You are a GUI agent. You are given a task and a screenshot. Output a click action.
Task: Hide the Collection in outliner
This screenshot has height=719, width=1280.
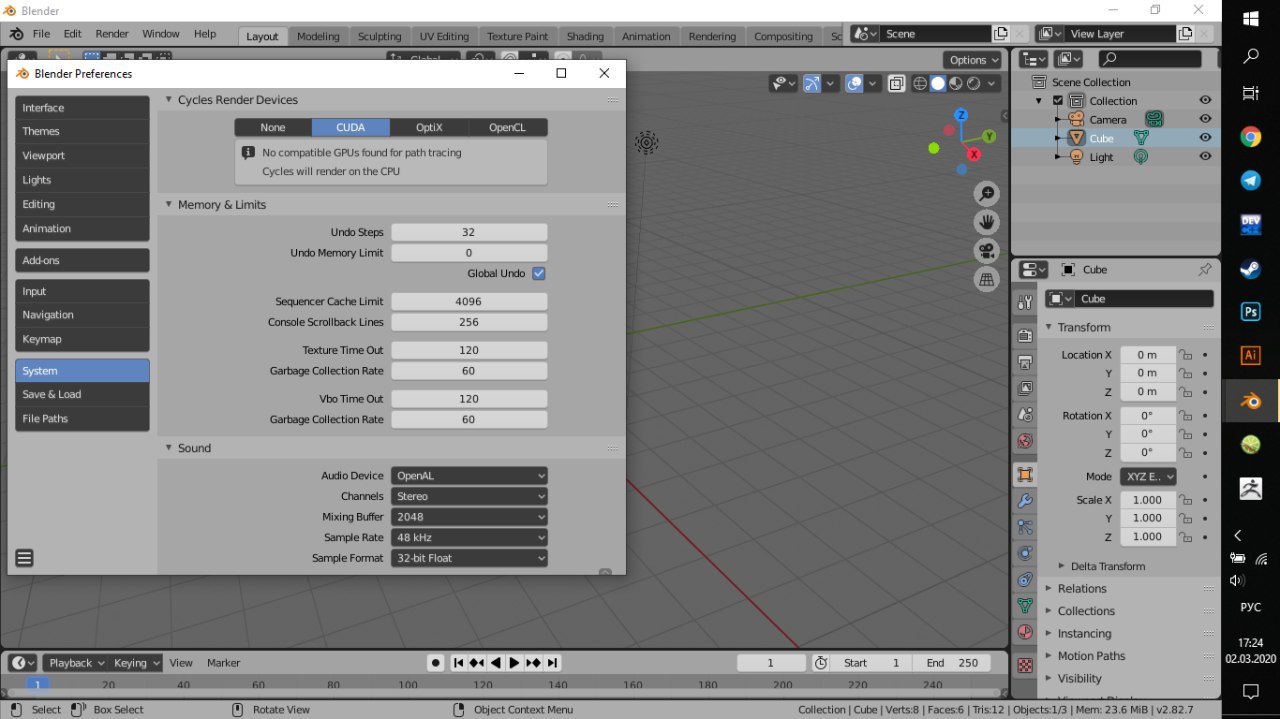(1205, 100)
